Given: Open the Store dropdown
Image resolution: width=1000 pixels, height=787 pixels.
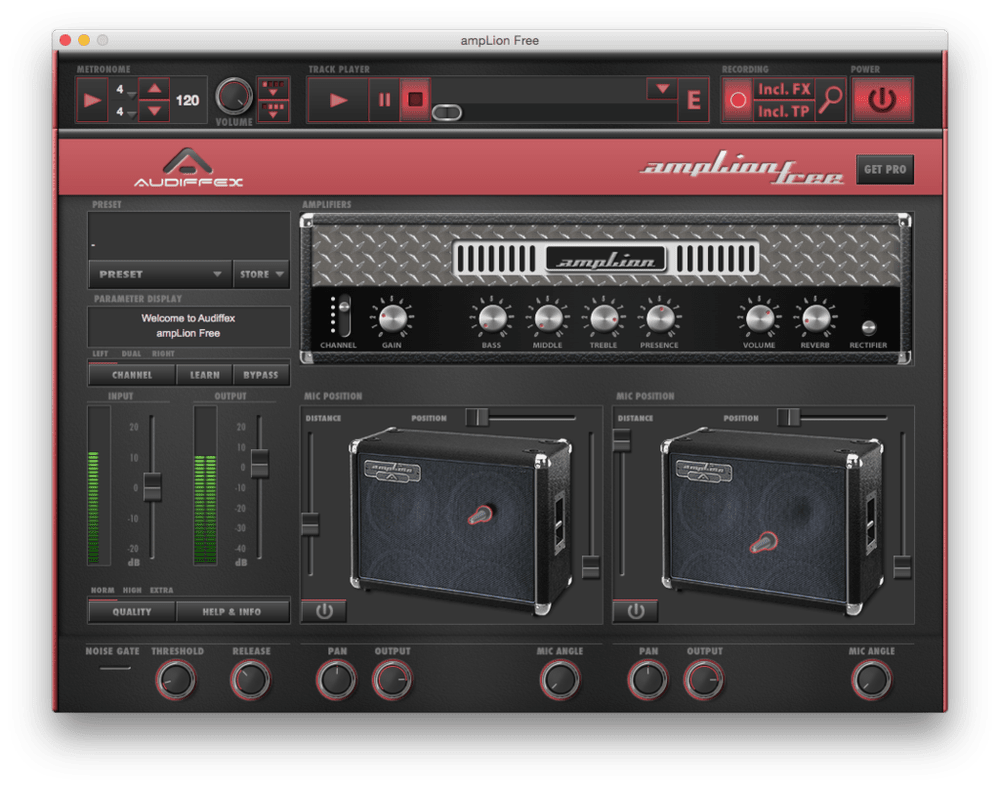Looking at the screenshot, I should tap(261, 274).
